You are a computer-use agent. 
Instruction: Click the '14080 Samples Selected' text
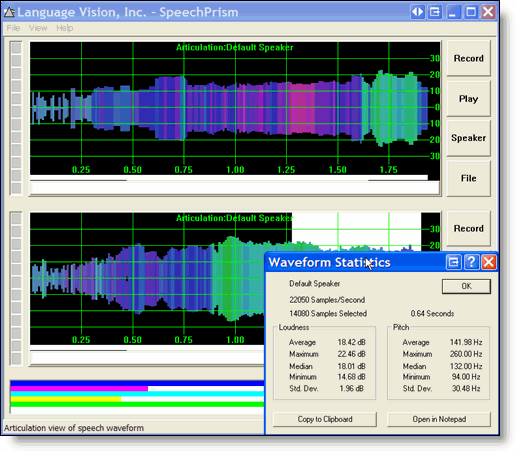(328, 314)
